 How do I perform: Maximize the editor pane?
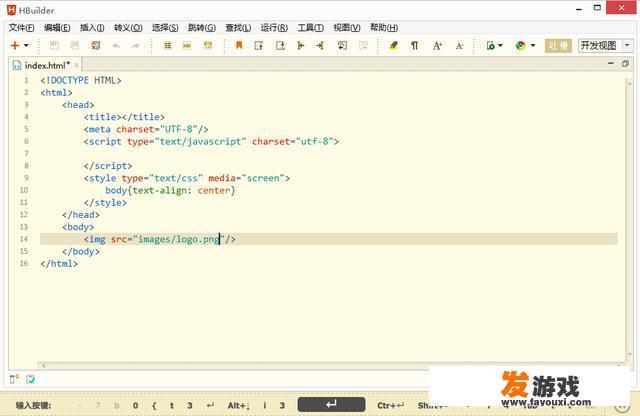pyautogui.click(x=625, y=63)
